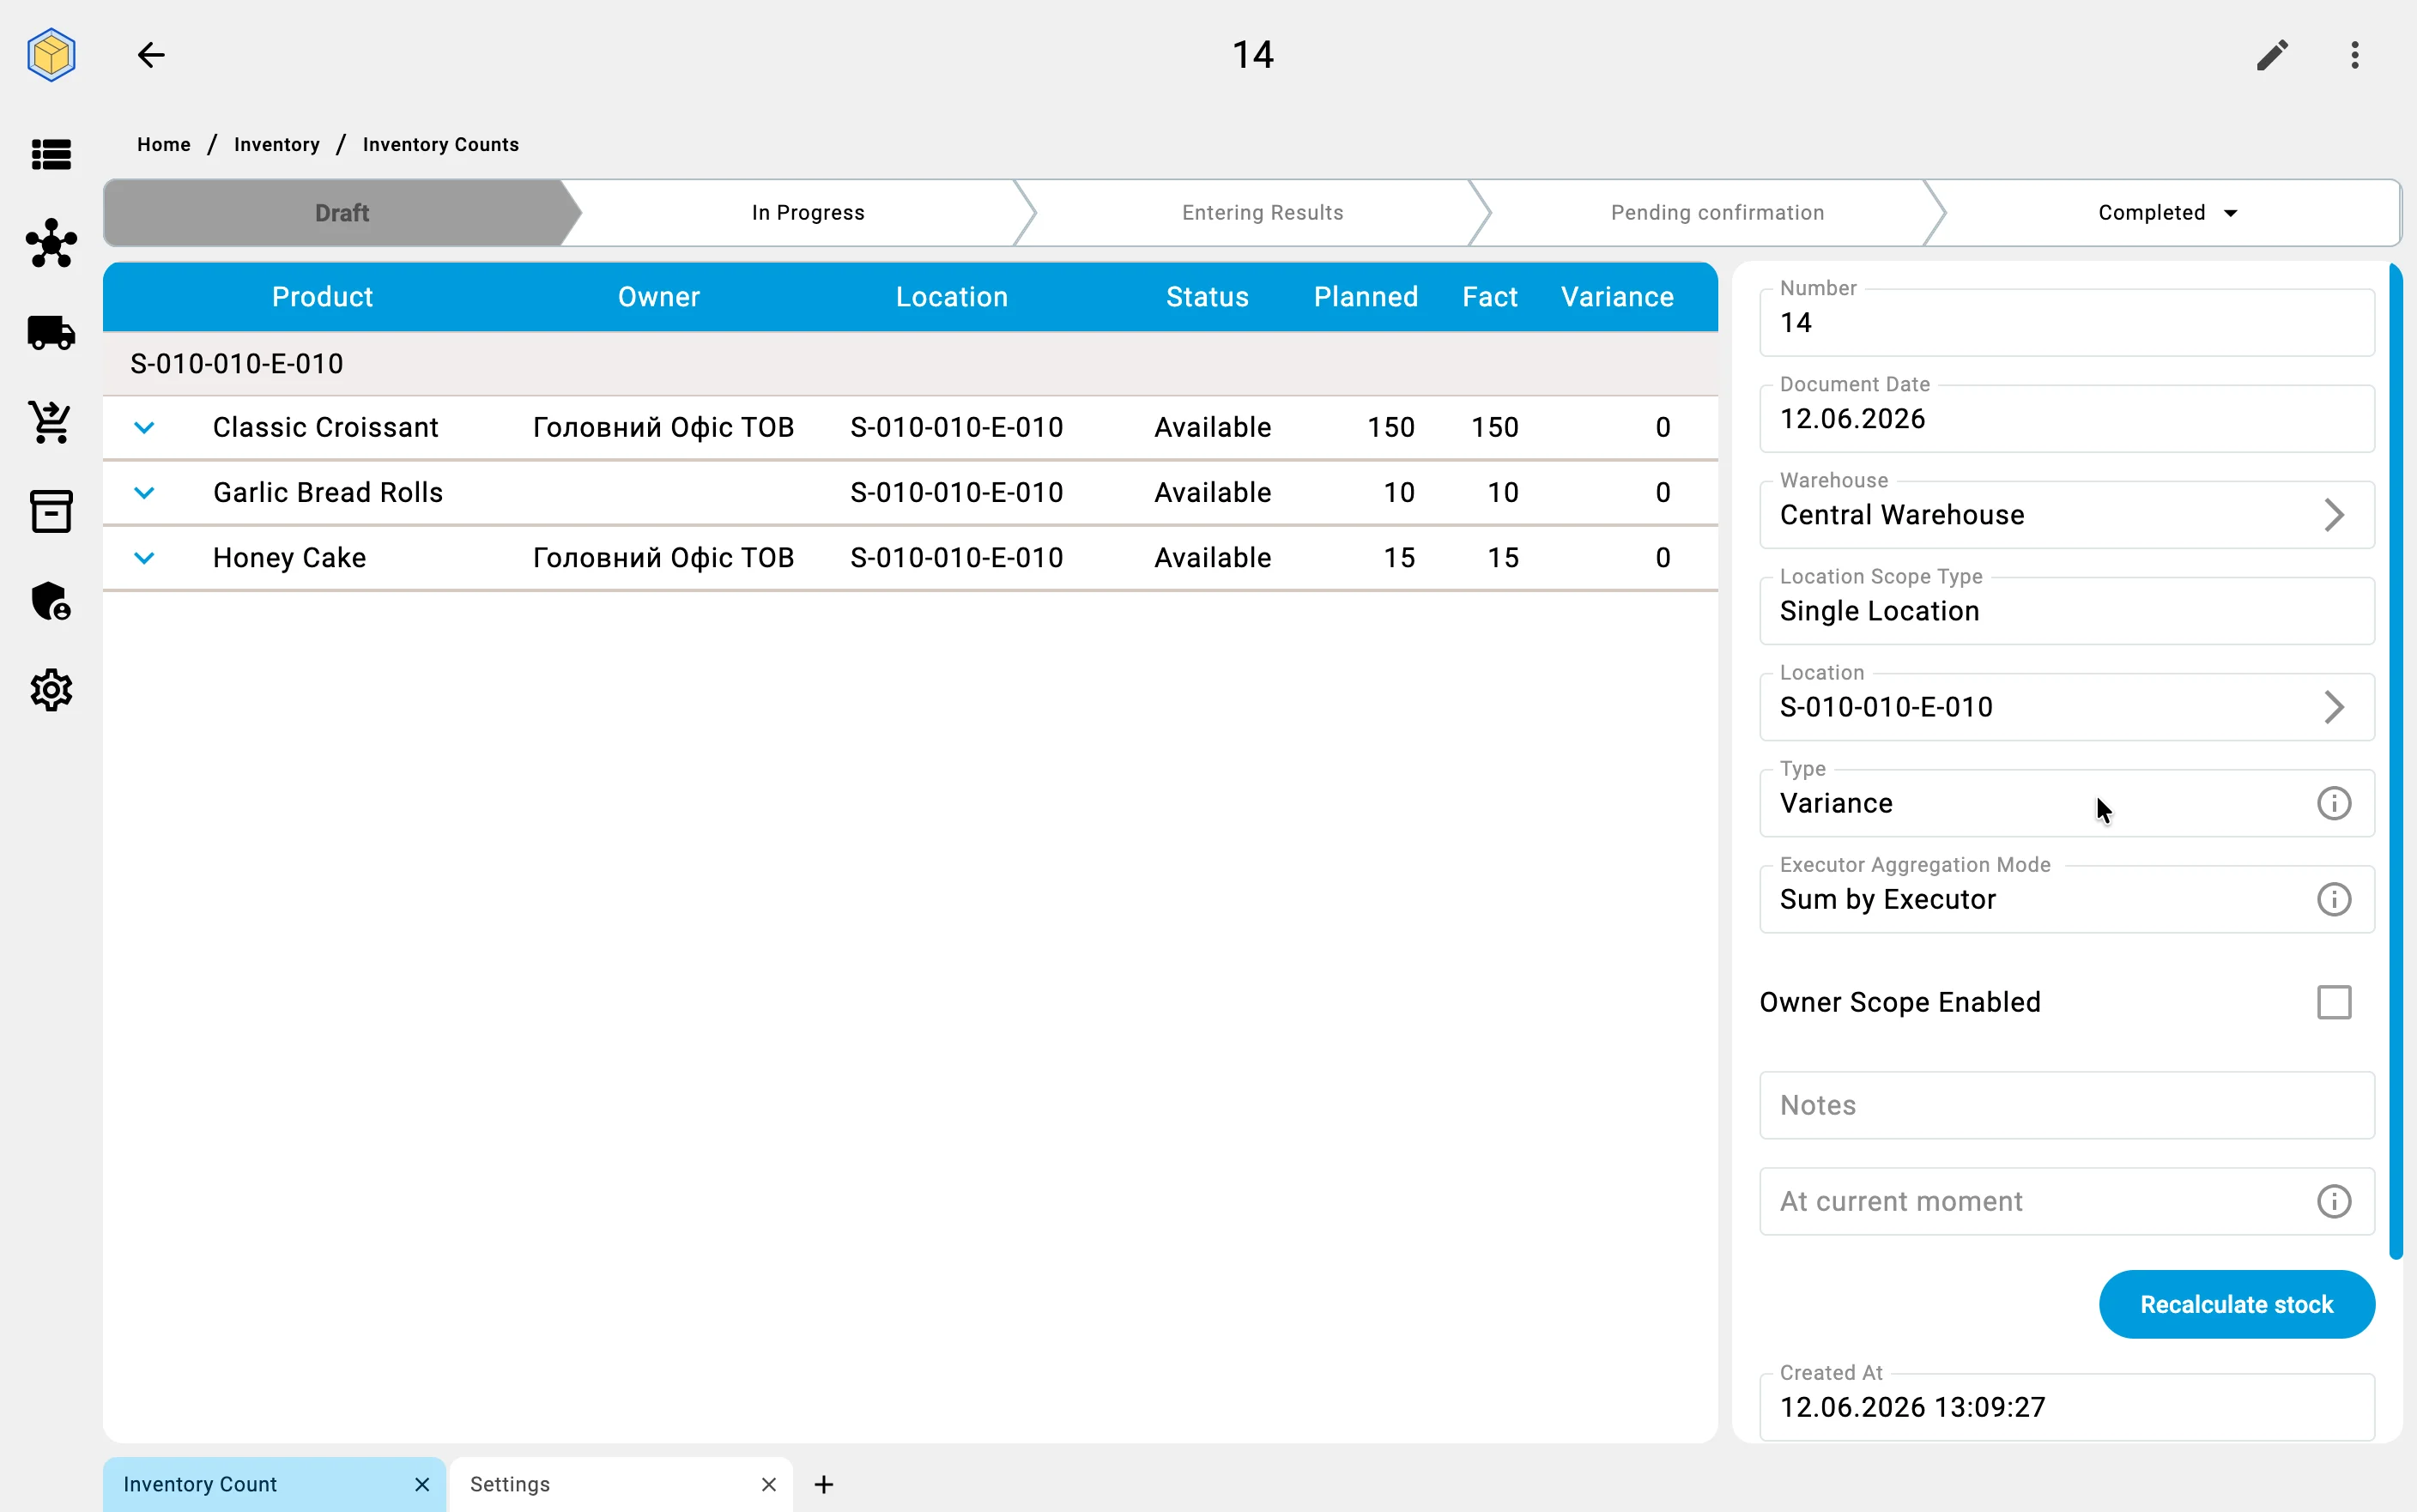Click the Recalculate stock button
Image resolution: width=2417 pixels, height=1512 pixels.
[x=2236, y=1304]
